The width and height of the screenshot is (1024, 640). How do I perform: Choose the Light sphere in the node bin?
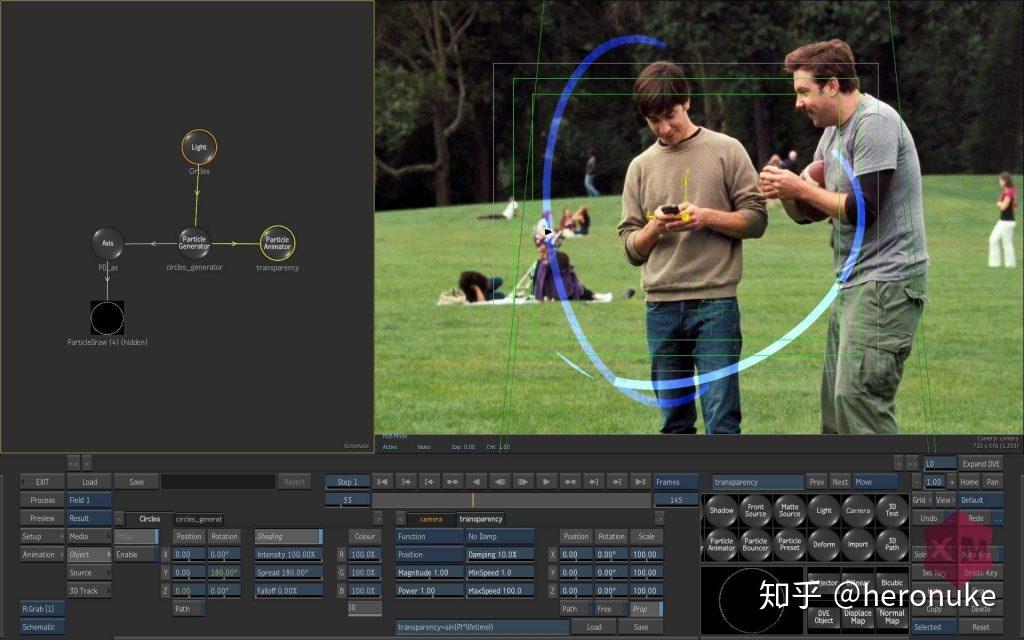[824, 511]
